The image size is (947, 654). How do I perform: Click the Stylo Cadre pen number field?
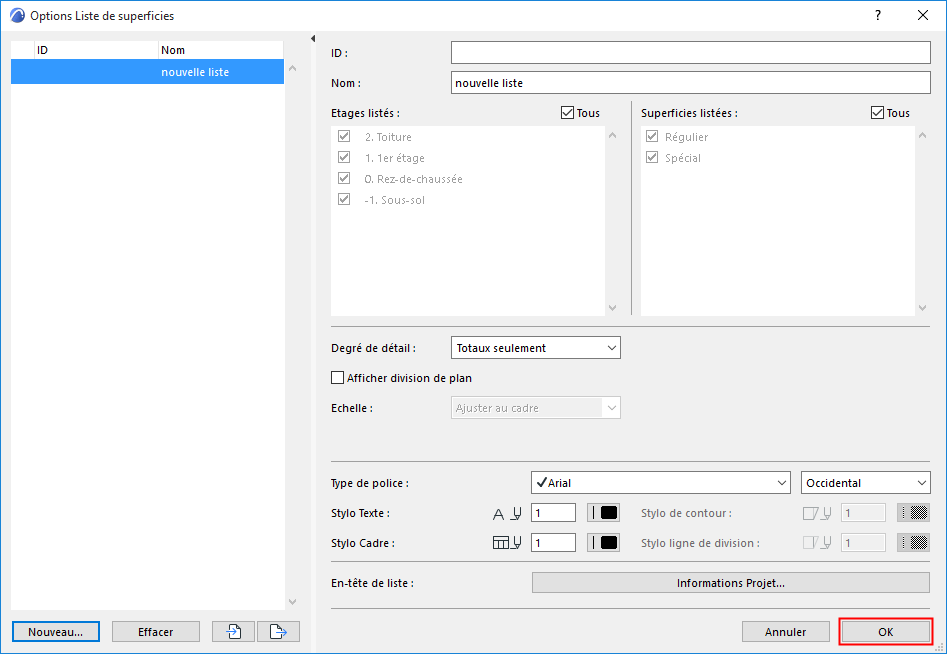point(553,543)
